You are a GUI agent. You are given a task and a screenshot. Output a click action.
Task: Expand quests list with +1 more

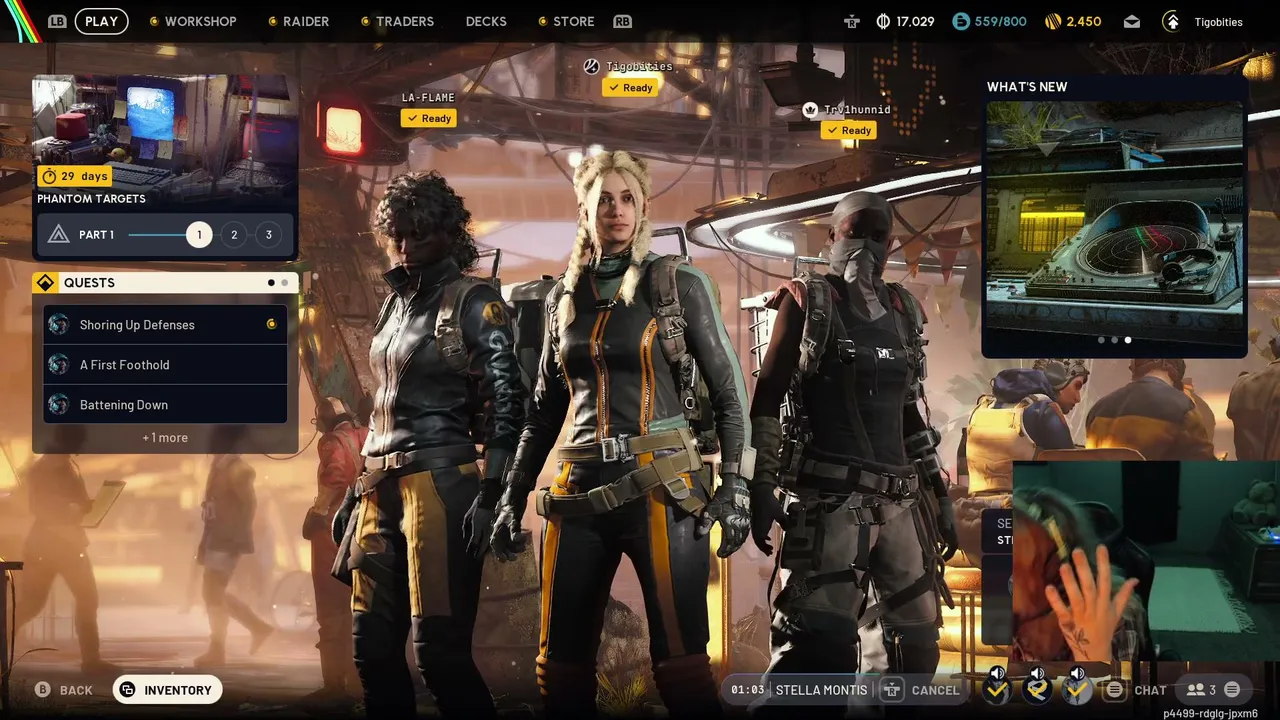[165, 438]
